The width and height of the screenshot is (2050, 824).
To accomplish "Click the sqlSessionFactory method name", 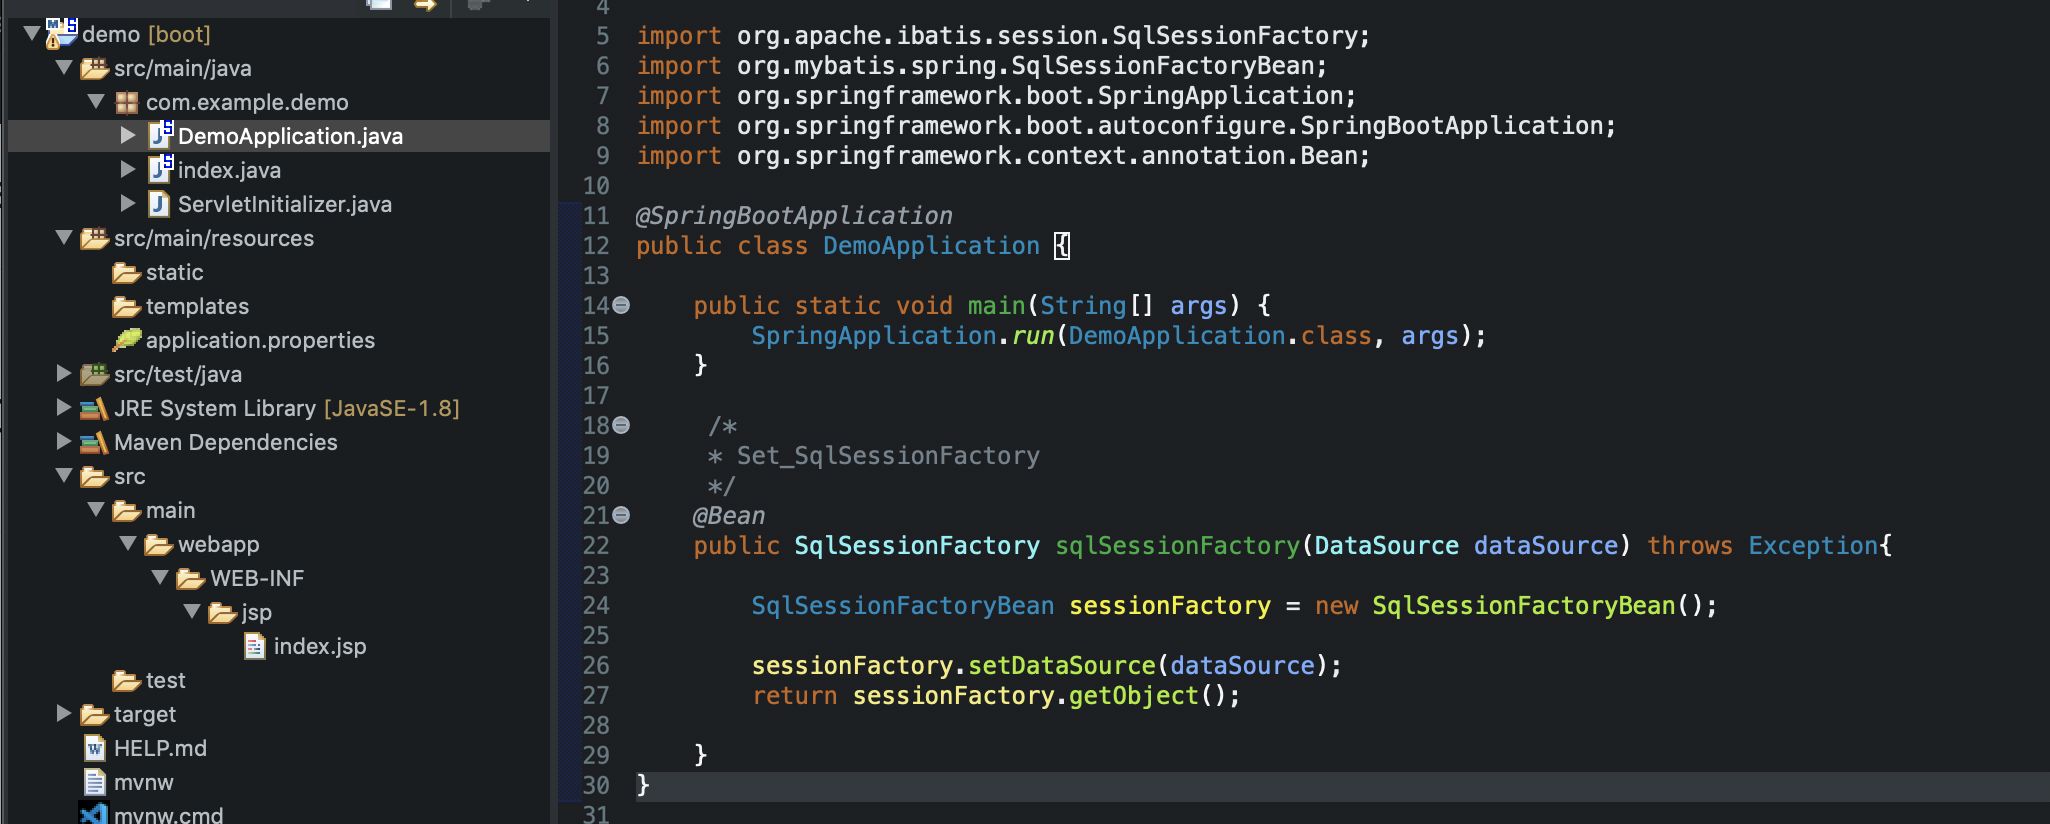I will coord(1178,546).
